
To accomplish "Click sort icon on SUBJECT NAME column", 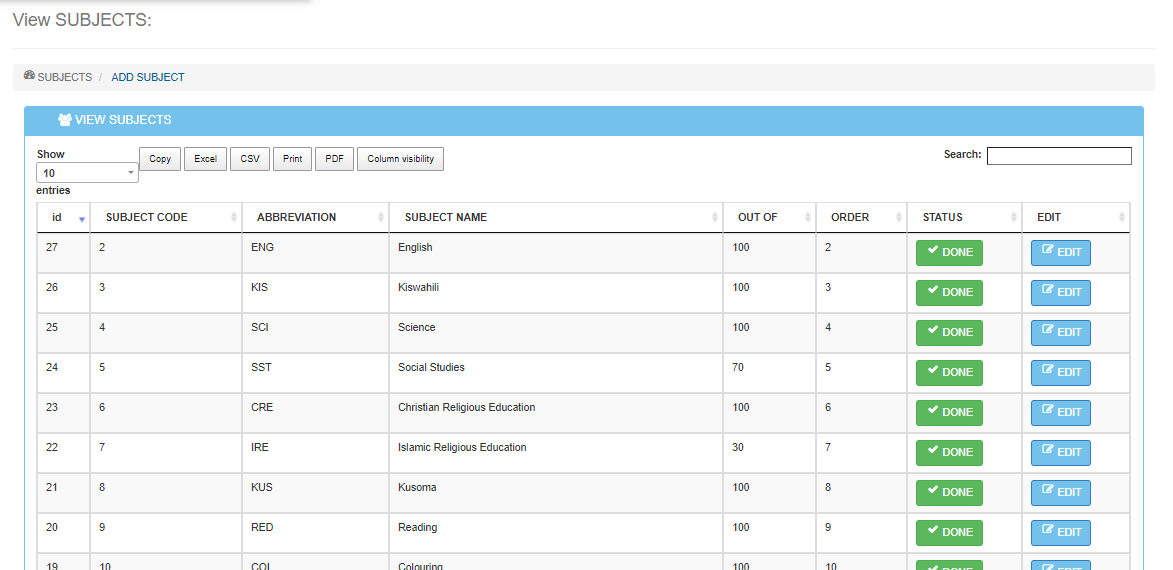I will [714, 218].
